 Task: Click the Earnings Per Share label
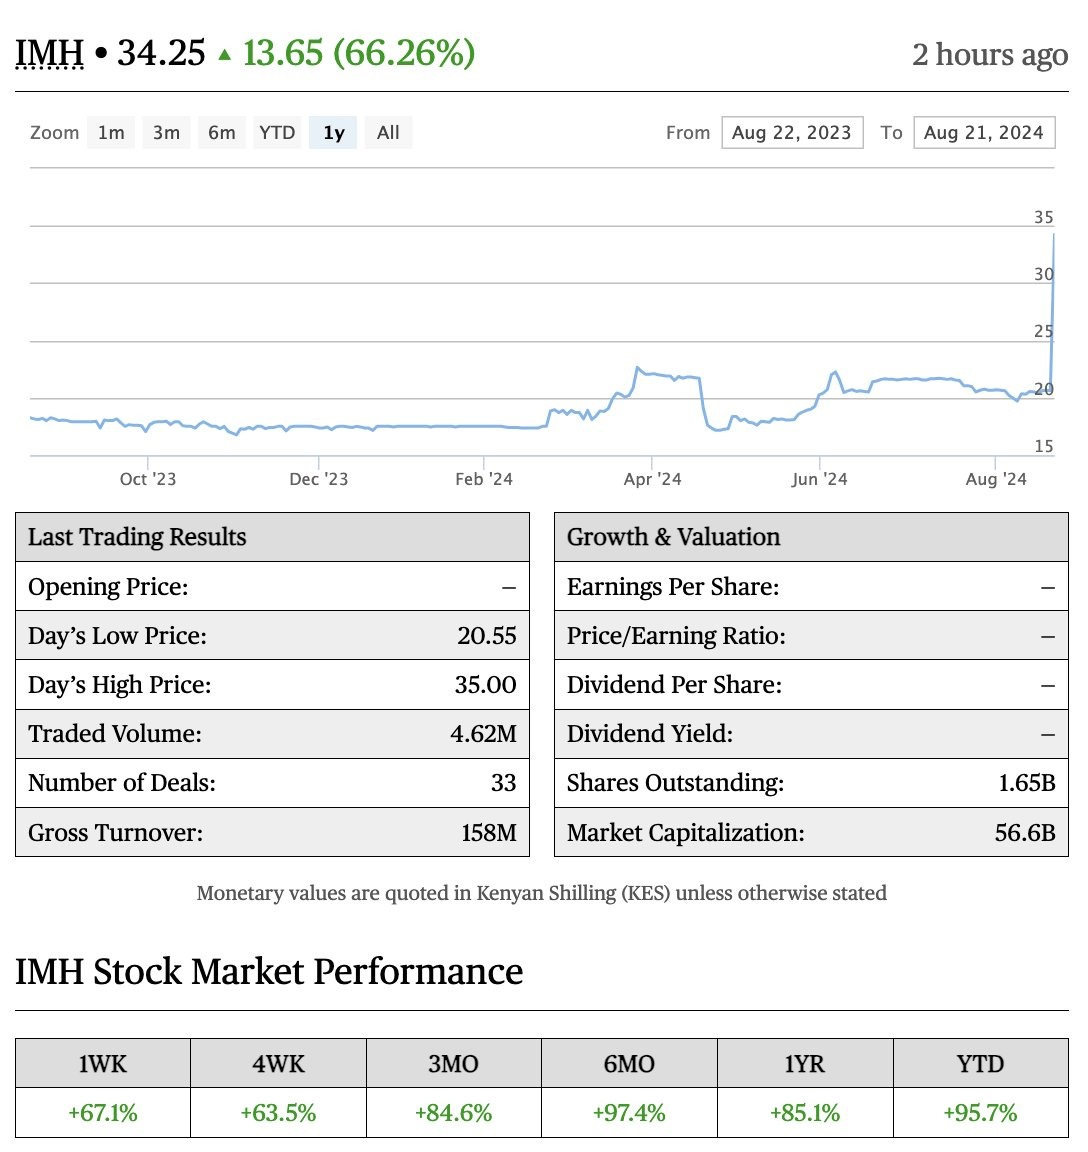(x=673, y=587)
